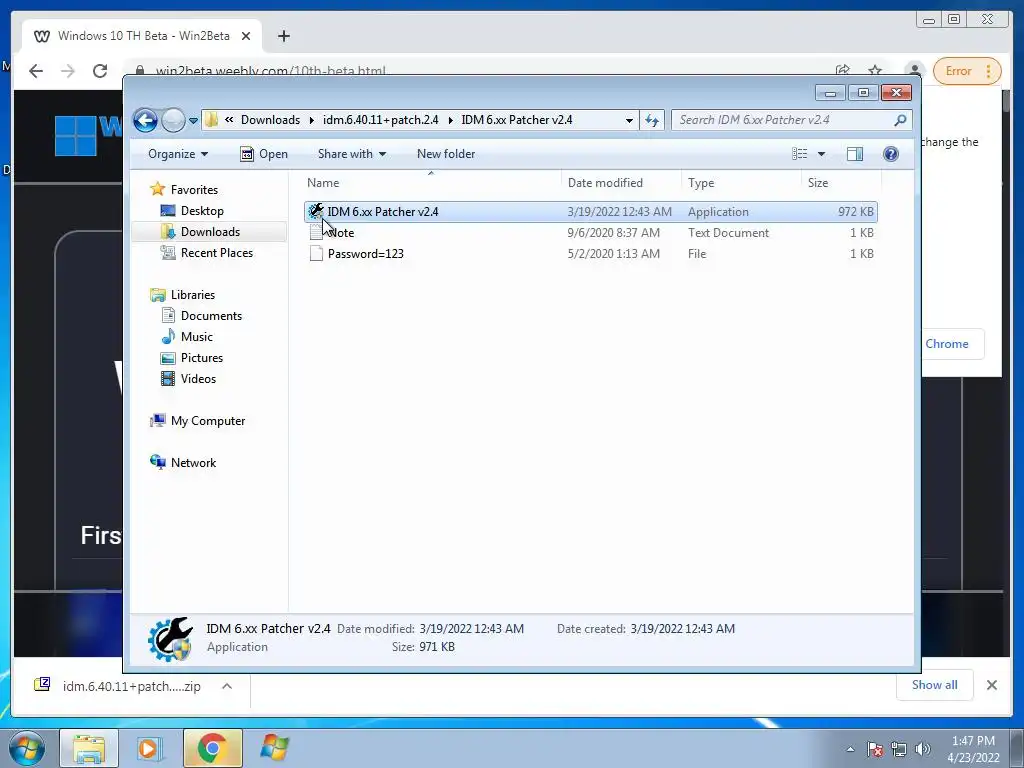The height and width of the screenshot is (768, 1024).
Task: Click Libraries in navigation pane
Action: 193,295
